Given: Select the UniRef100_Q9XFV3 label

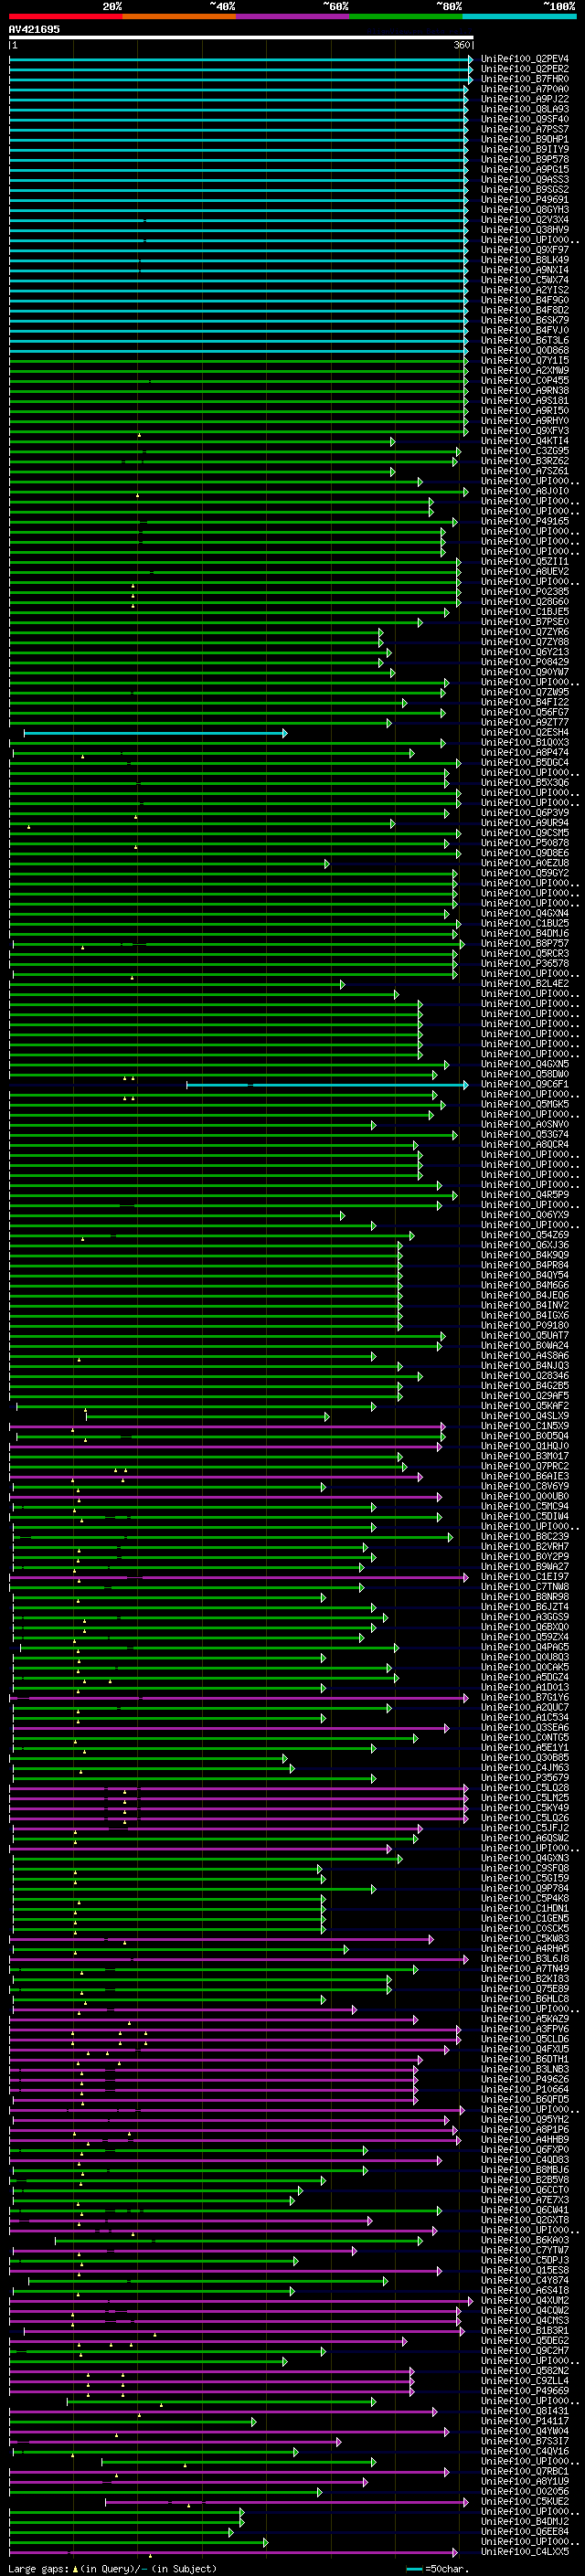Looking at the screenshot, I should 525,431.
